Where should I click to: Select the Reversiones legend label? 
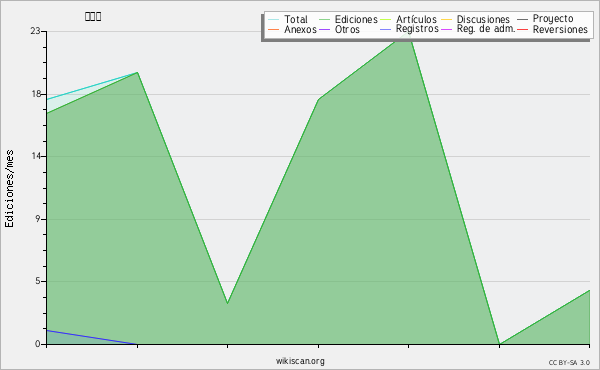click(x=560, y=29)
